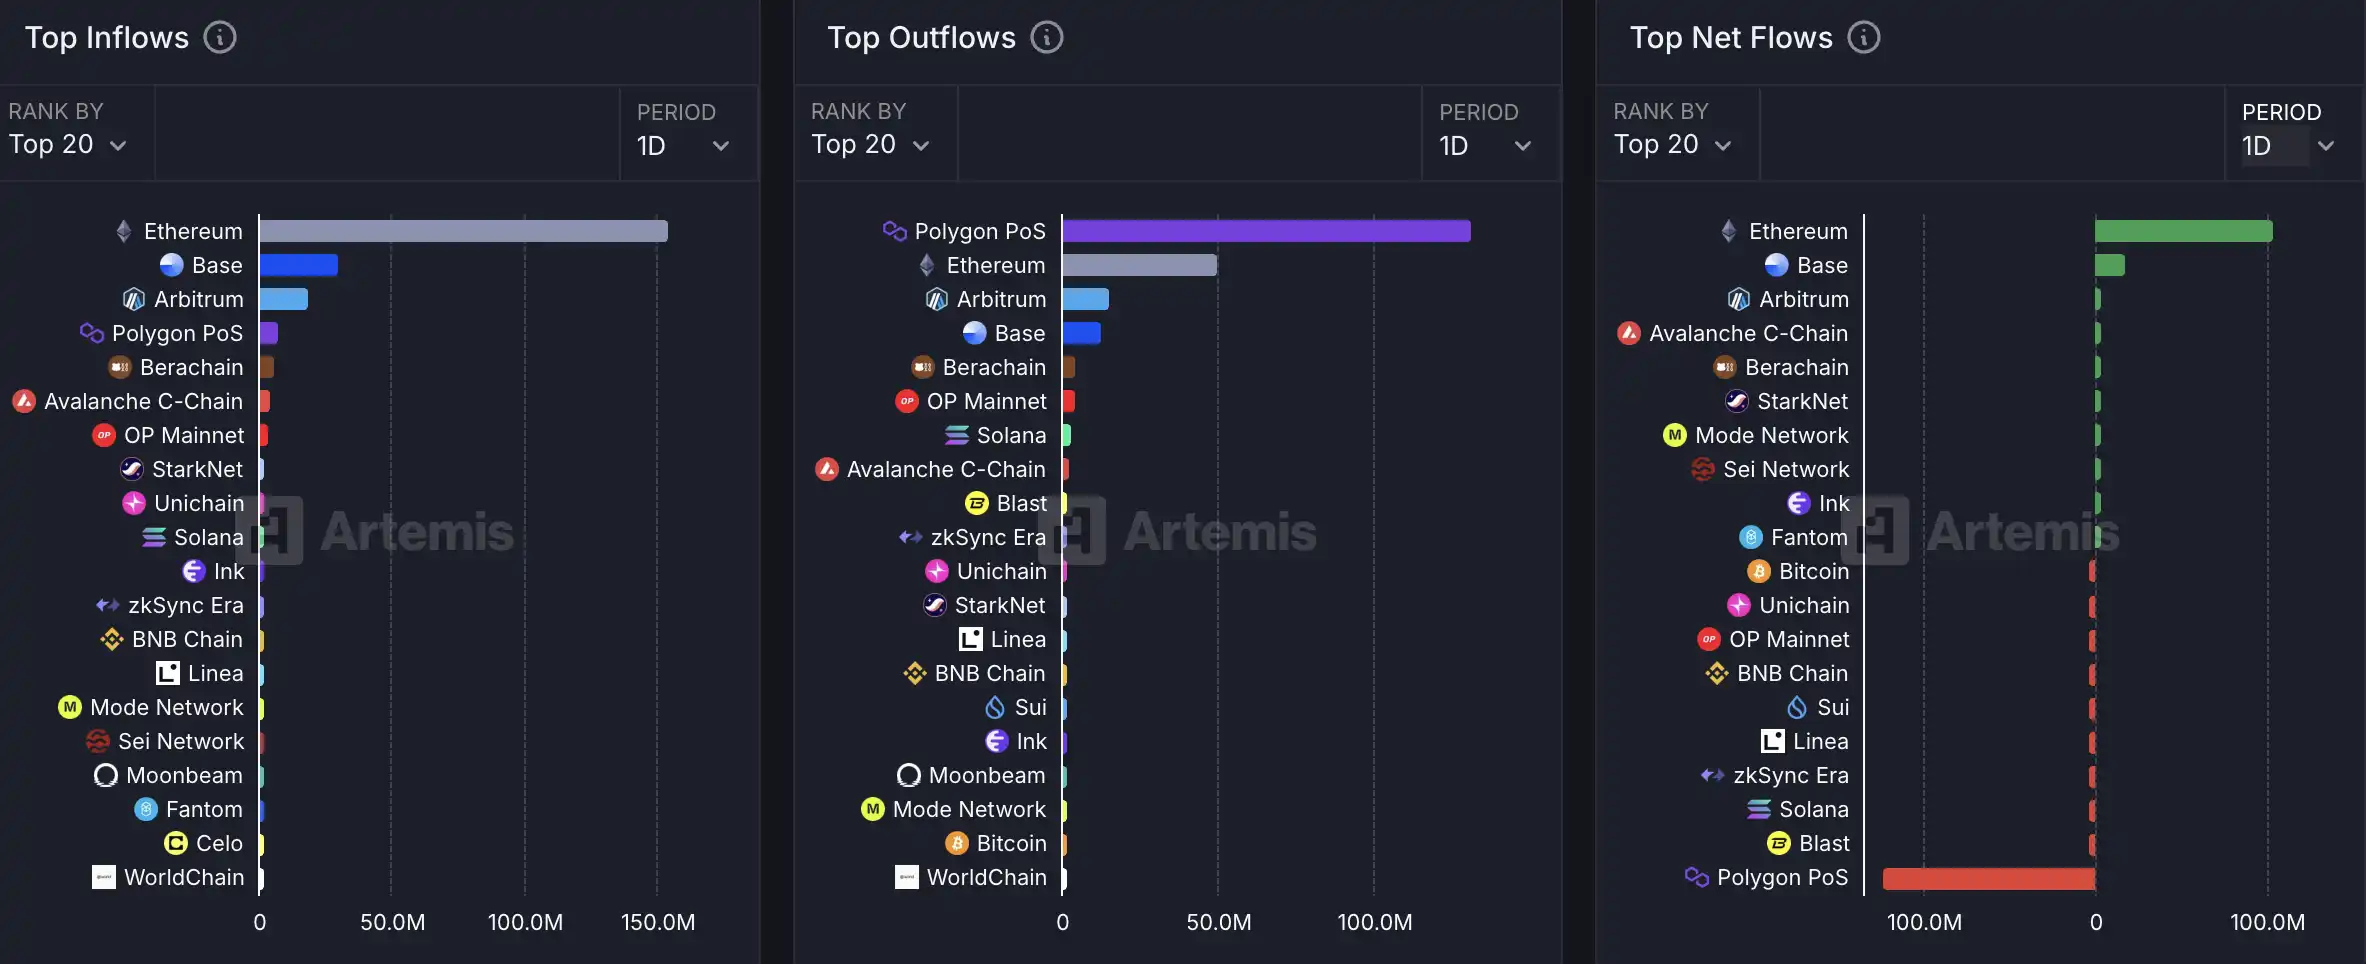This screenshot has width=2366, height=964.
Task: Open Rank By dropdown in Top Inflows
Action: tap(68, 145)
